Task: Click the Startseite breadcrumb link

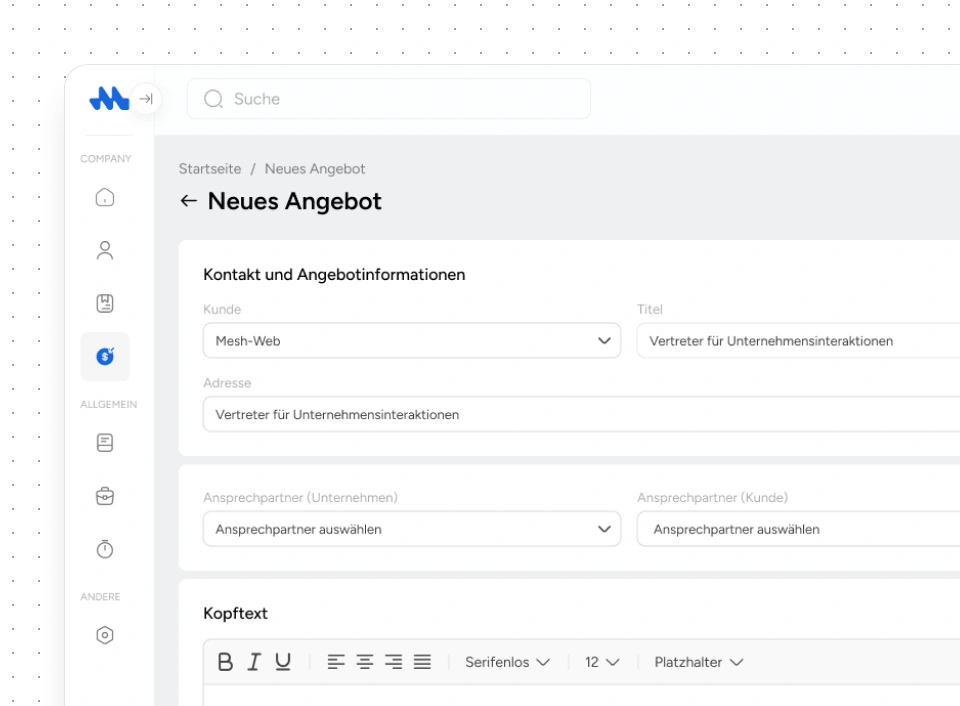Action: pos(210,169)
